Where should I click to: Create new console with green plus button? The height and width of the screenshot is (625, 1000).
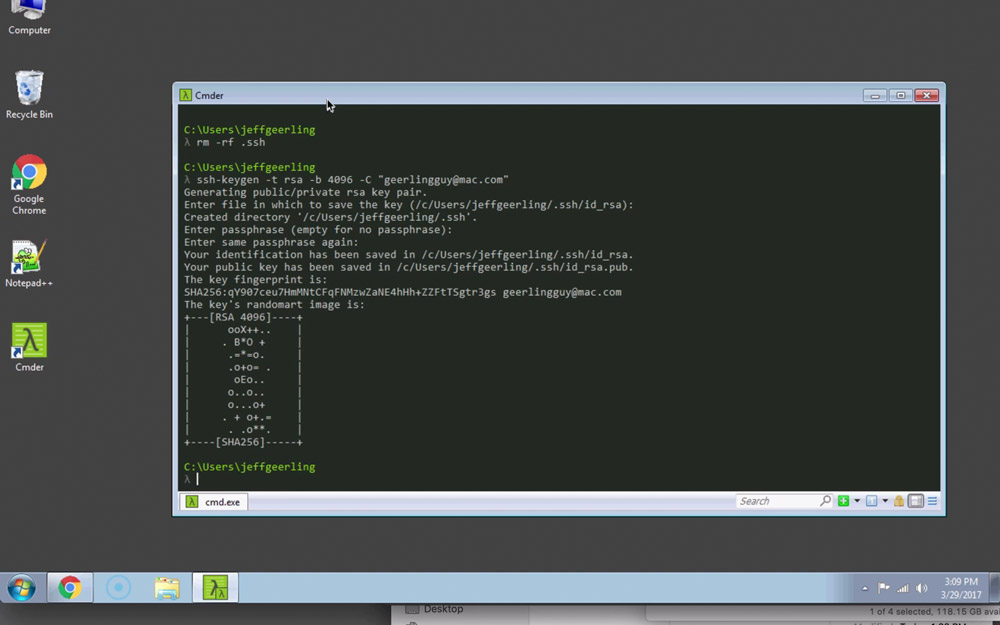click(843, 501)
